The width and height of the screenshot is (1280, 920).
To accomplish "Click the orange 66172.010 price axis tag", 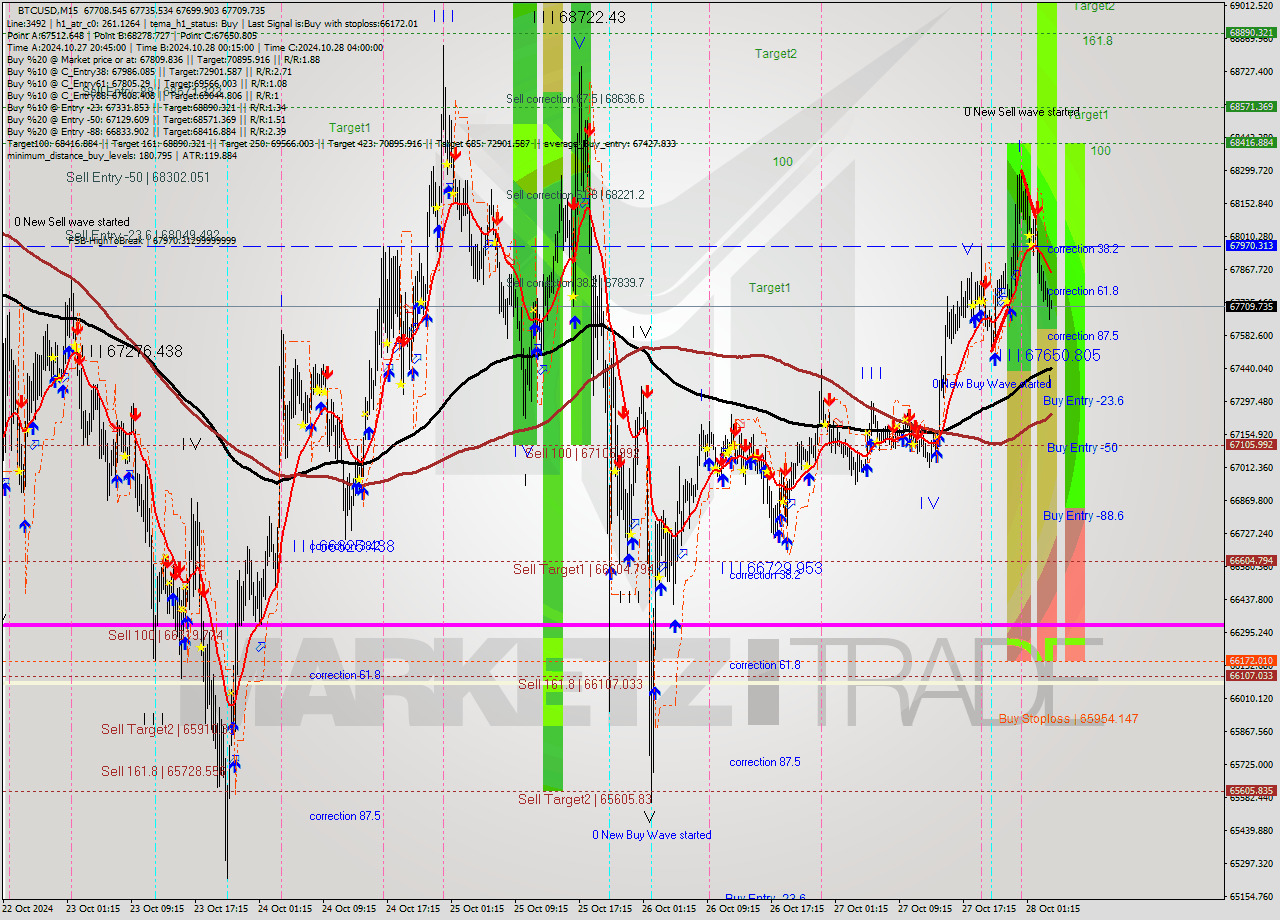I will pos(1251,661).
